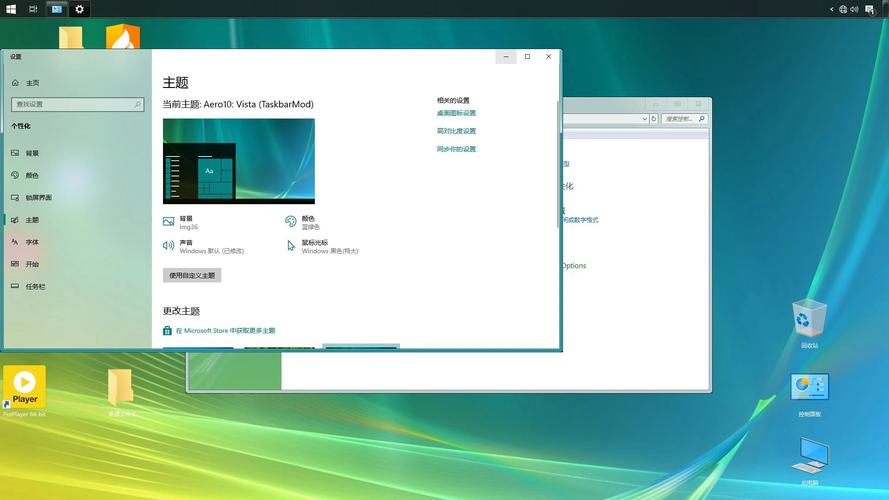Open Task View on the taskbar
Viewport: 889px width, 500px height.
click(33, 9)
